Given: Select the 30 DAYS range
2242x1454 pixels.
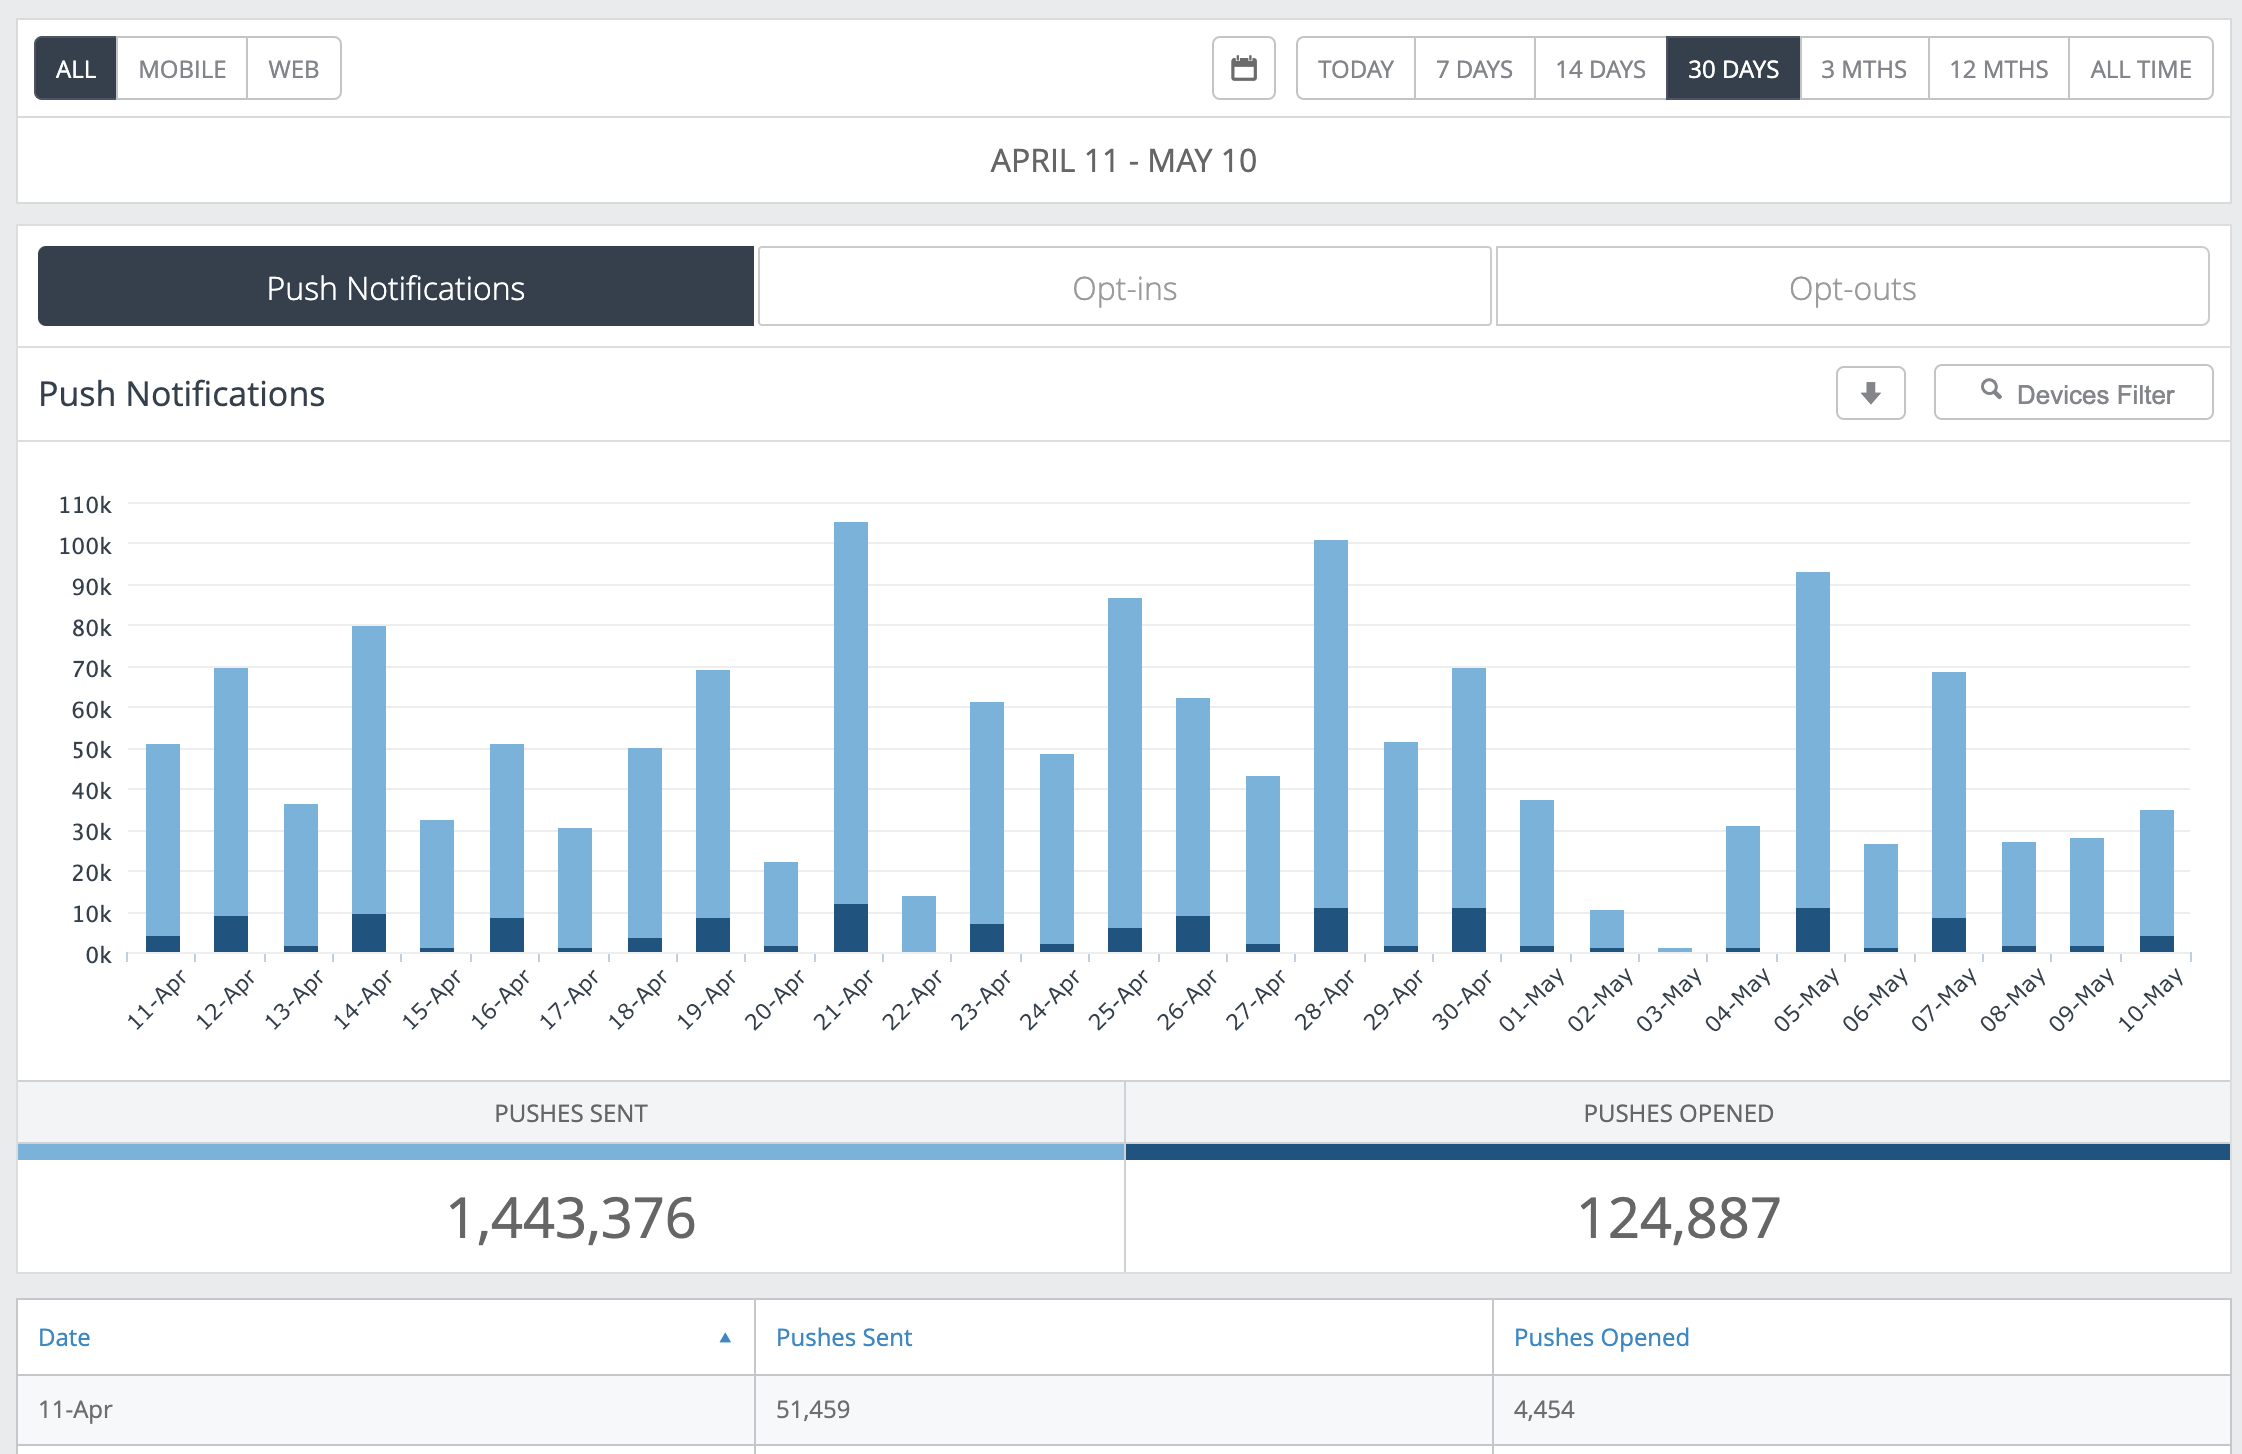Looking at the screenshot, I should (x=1733, y=69).
